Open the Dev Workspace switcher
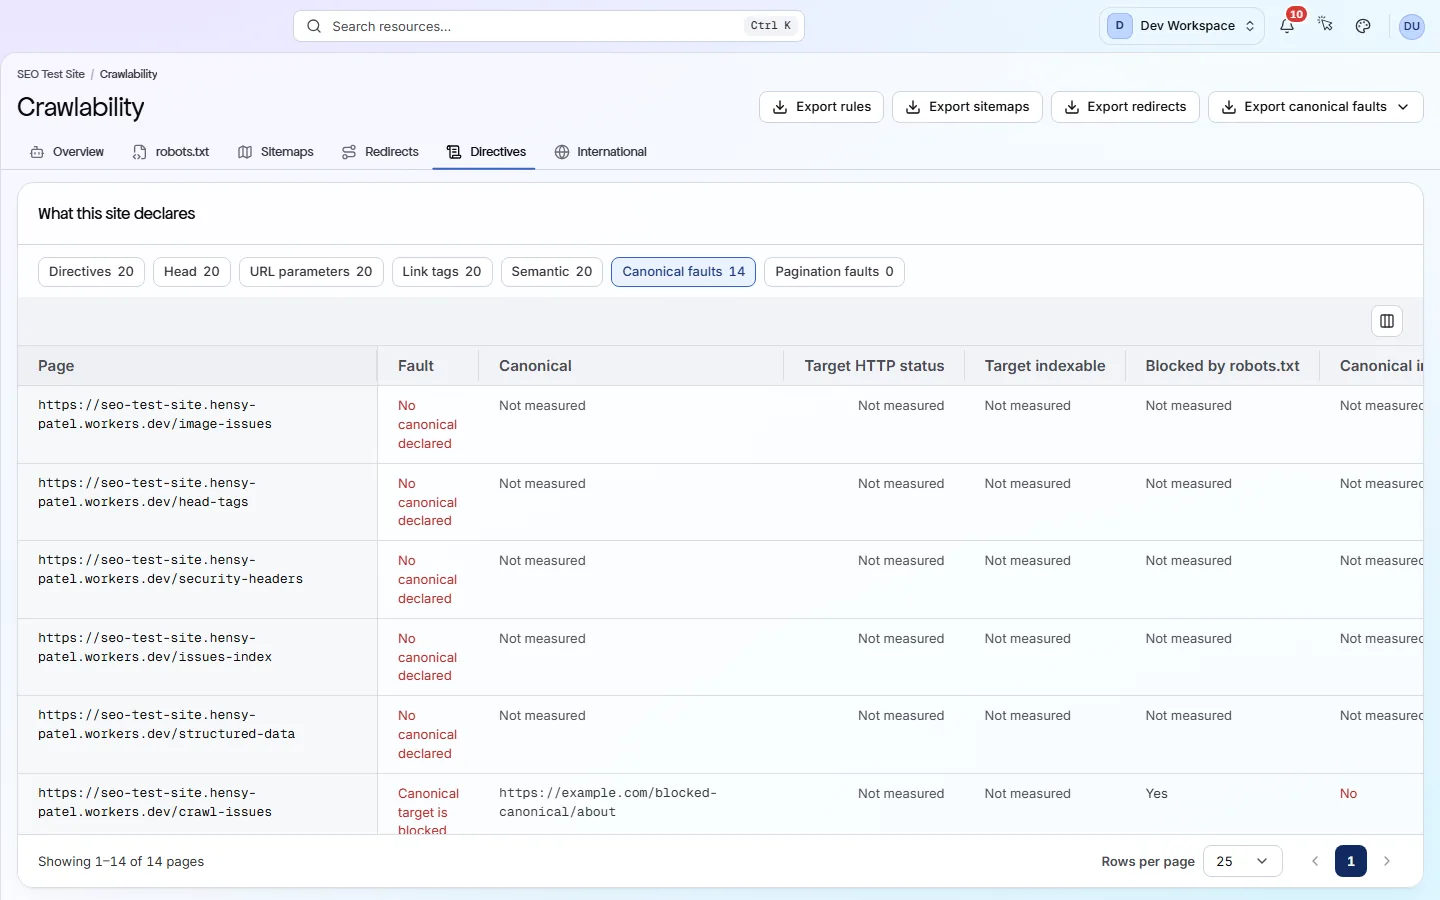Image resolution: width=1440 pixels, height=900 pixels. tap(1182, 26)
